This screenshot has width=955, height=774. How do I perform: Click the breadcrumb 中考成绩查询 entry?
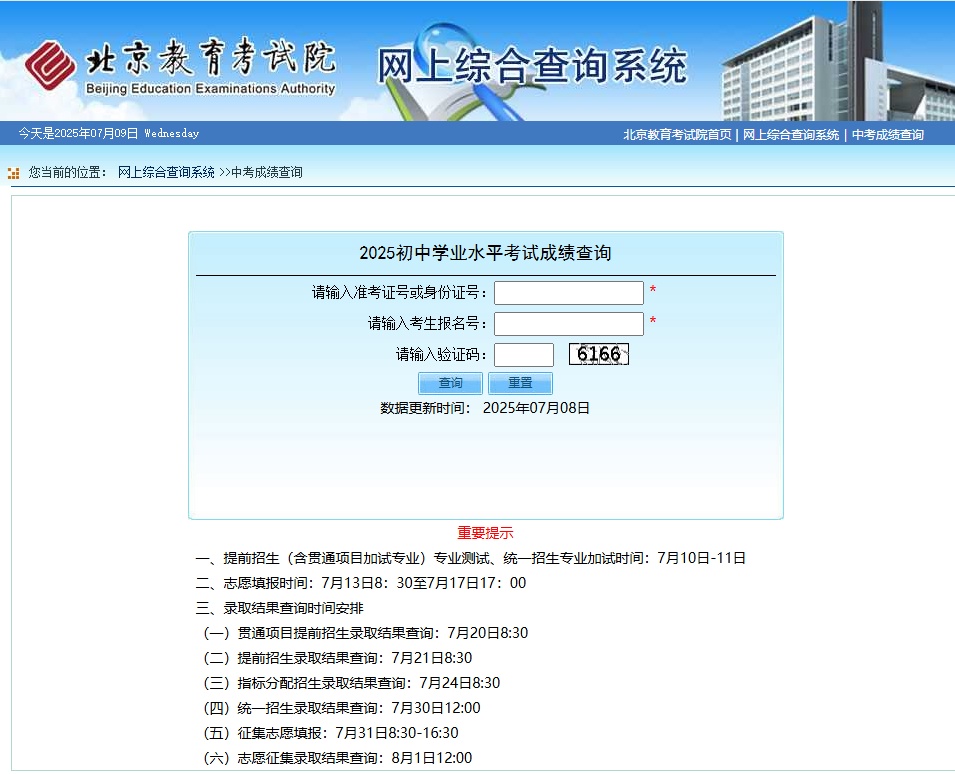point(266,171)
